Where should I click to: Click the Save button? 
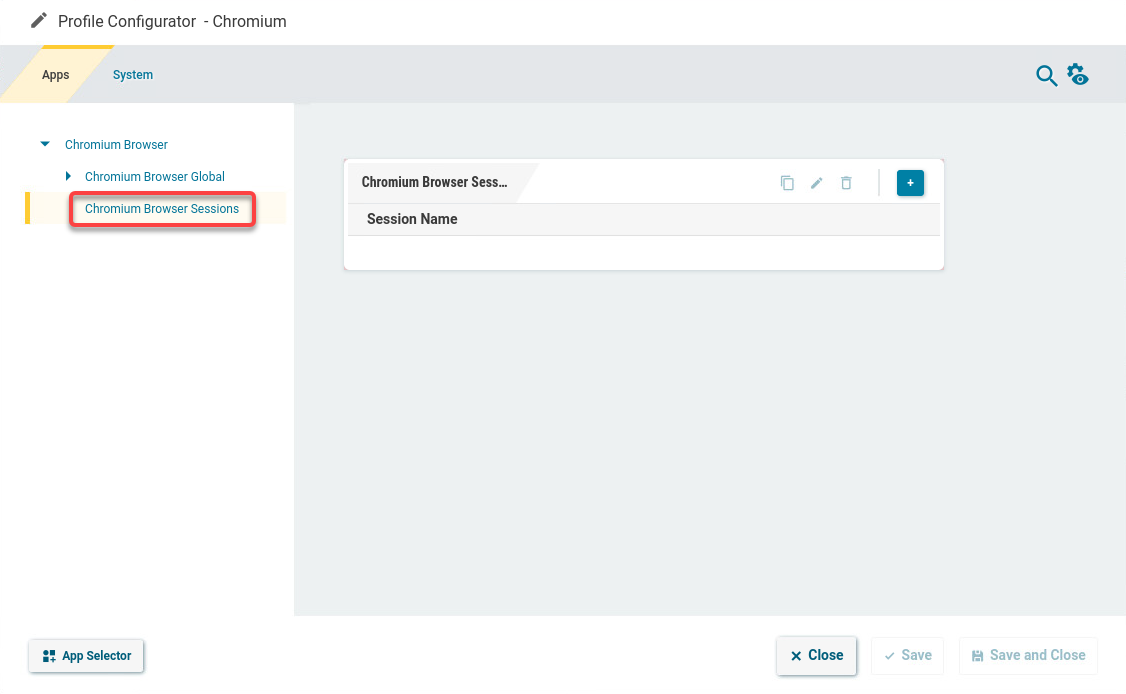[x=907, y=656]
